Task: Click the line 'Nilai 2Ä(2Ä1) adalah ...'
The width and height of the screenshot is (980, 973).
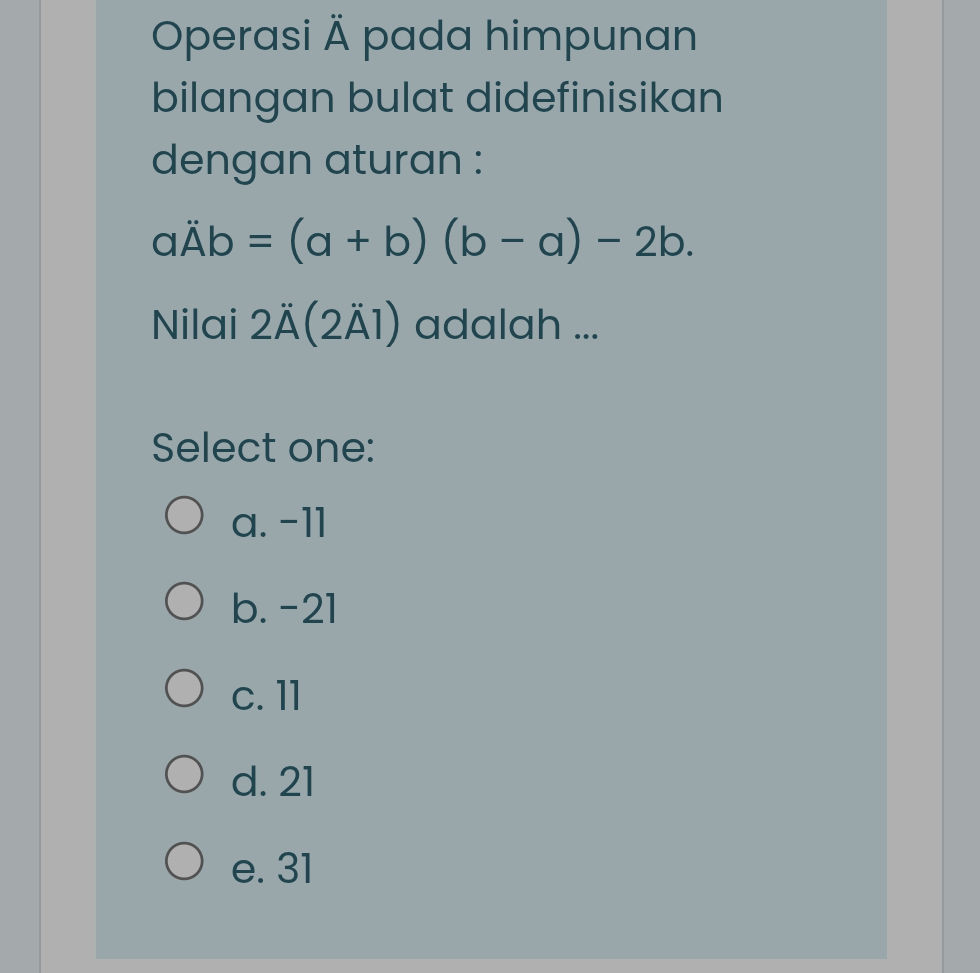Action: pyautogui.click(x=375, y=323)
